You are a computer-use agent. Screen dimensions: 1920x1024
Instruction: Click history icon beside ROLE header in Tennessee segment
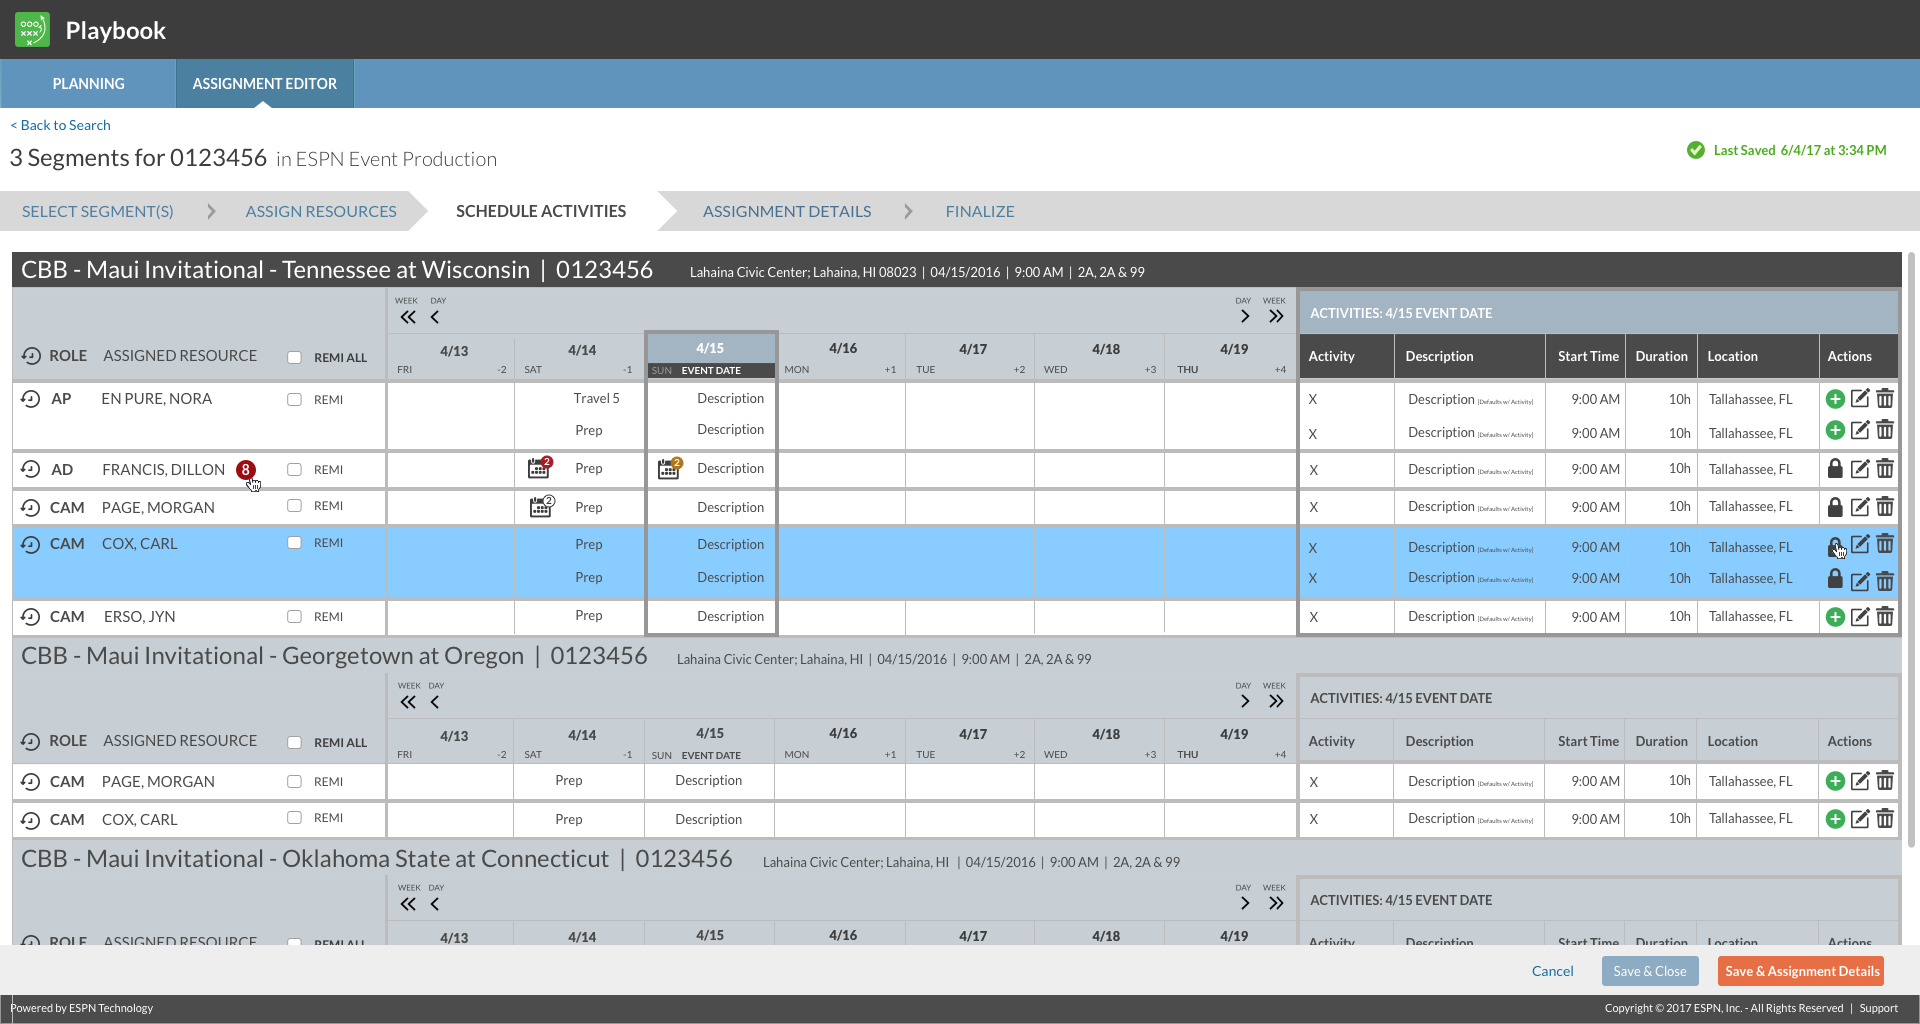click(31, 356)
